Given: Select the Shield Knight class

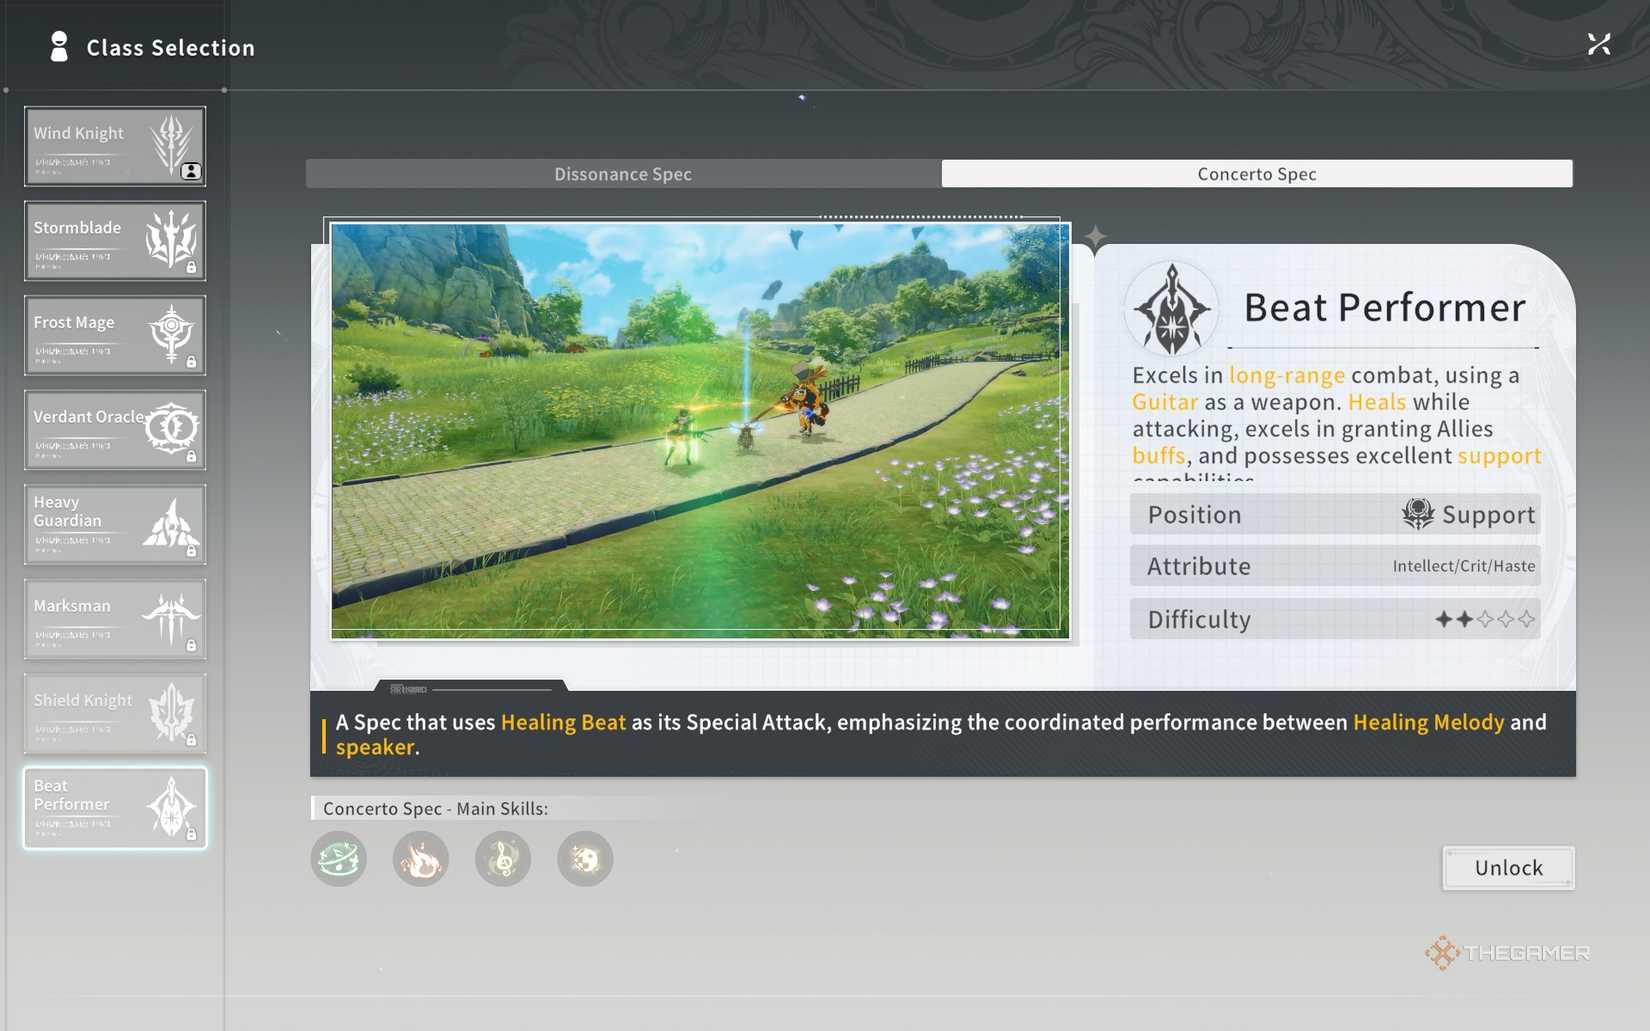Looking at the screenshot, I should pyautogui.click(x=115, y=713).
